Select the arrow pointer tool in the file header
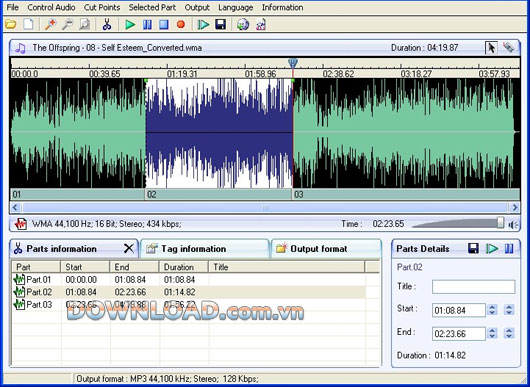 pyautogui.click(x=491, y=48)
